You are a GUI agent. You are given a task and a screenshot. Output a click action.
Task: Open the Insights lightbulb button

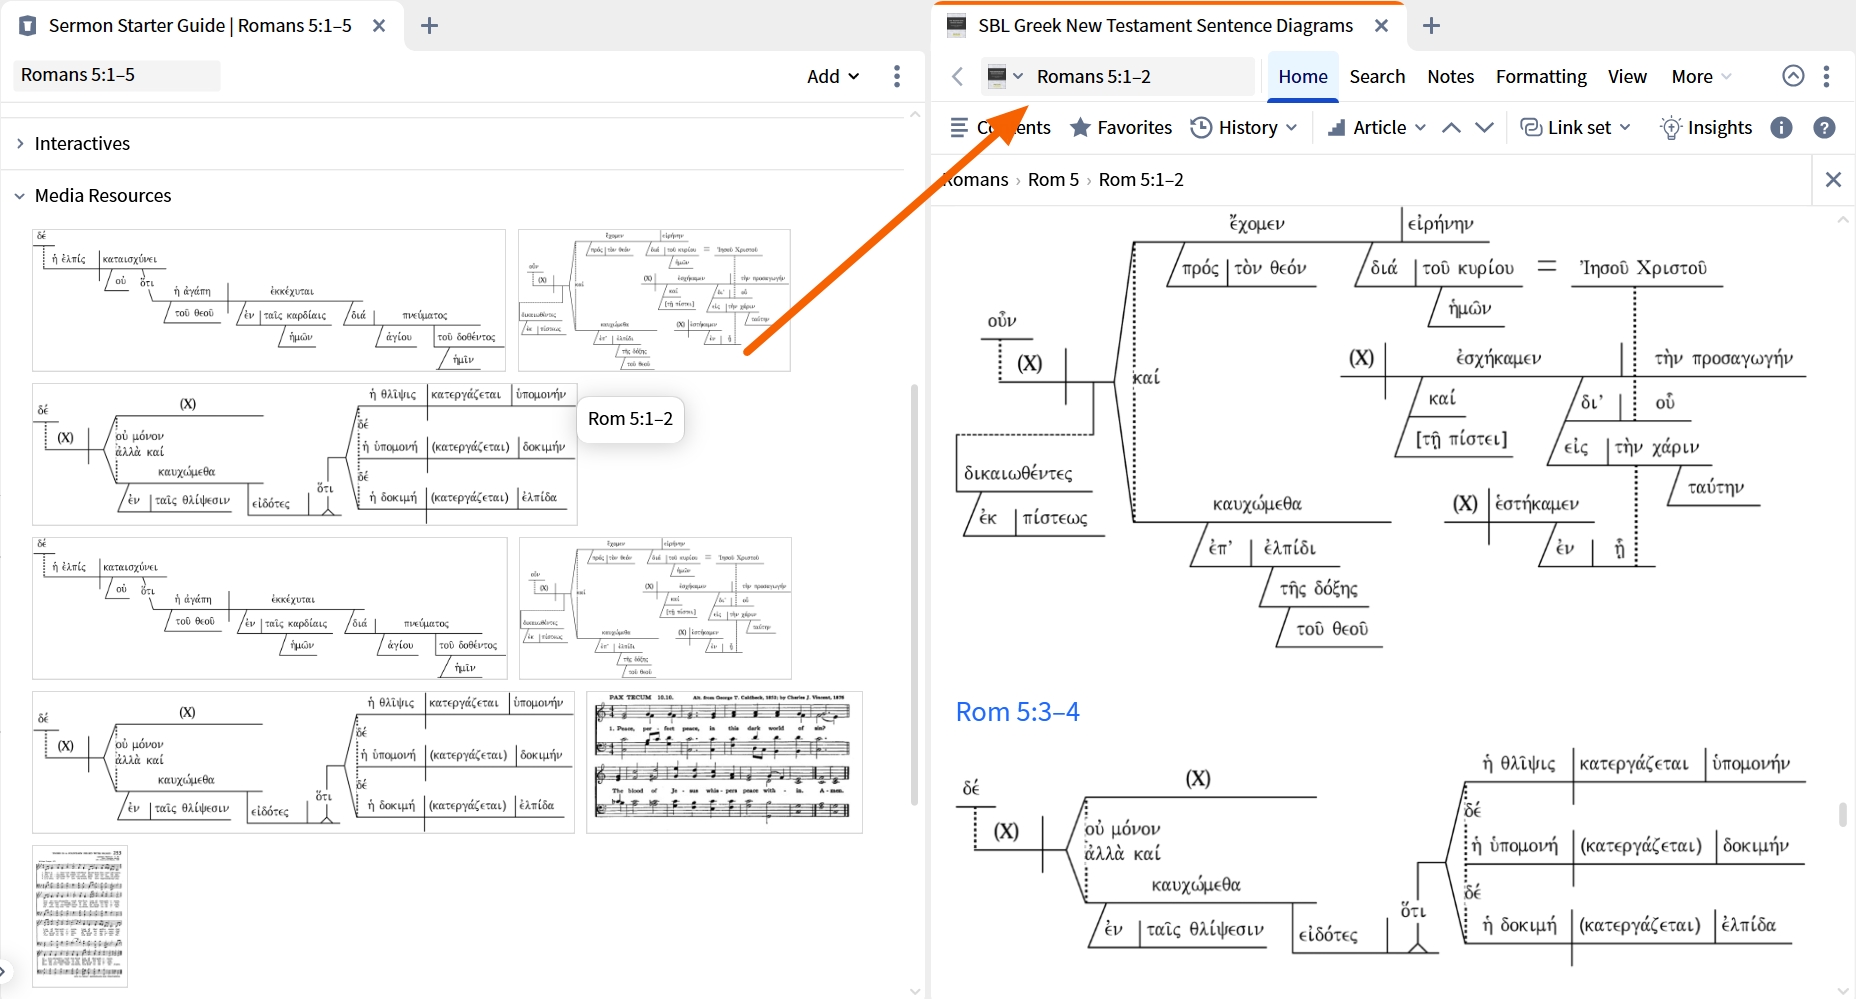[1705, 127]
